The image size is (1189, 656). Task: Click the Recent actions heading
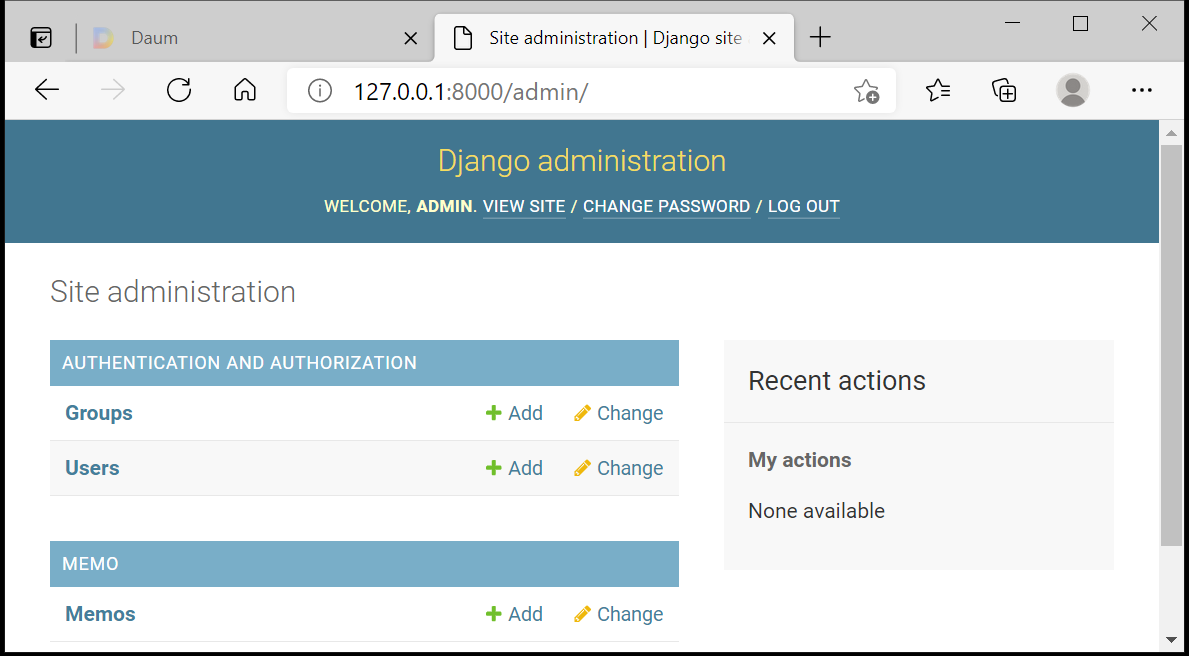(837, 380)
